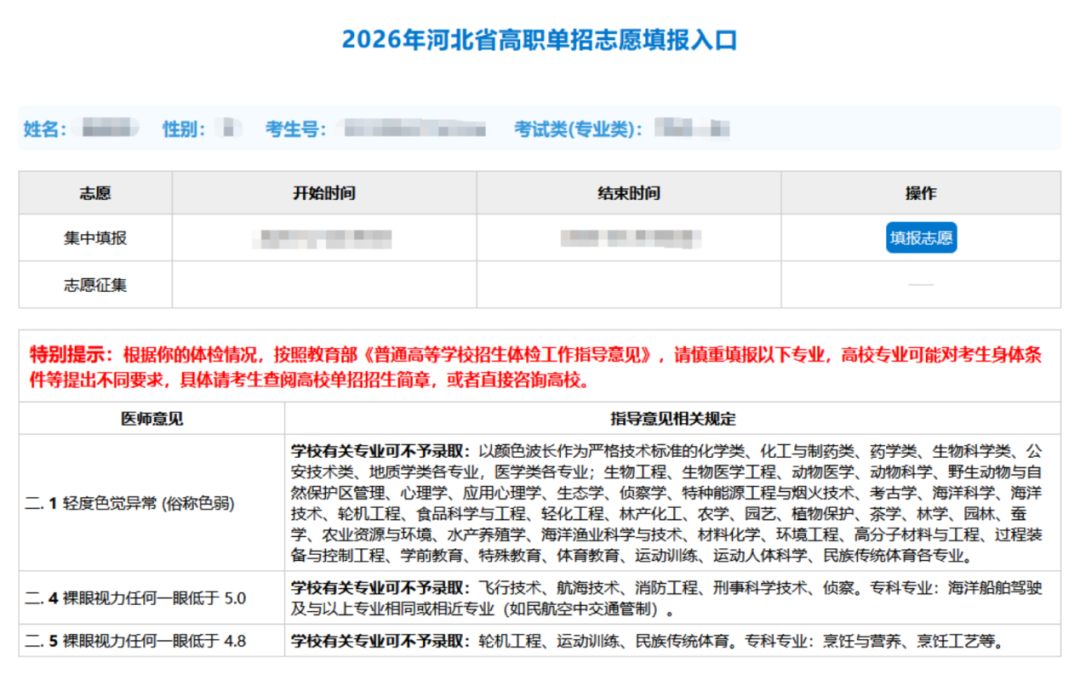This screenshot has width=1080, height=680.
Task: Click the 性别 label
Action: click(x=184, y=129)
